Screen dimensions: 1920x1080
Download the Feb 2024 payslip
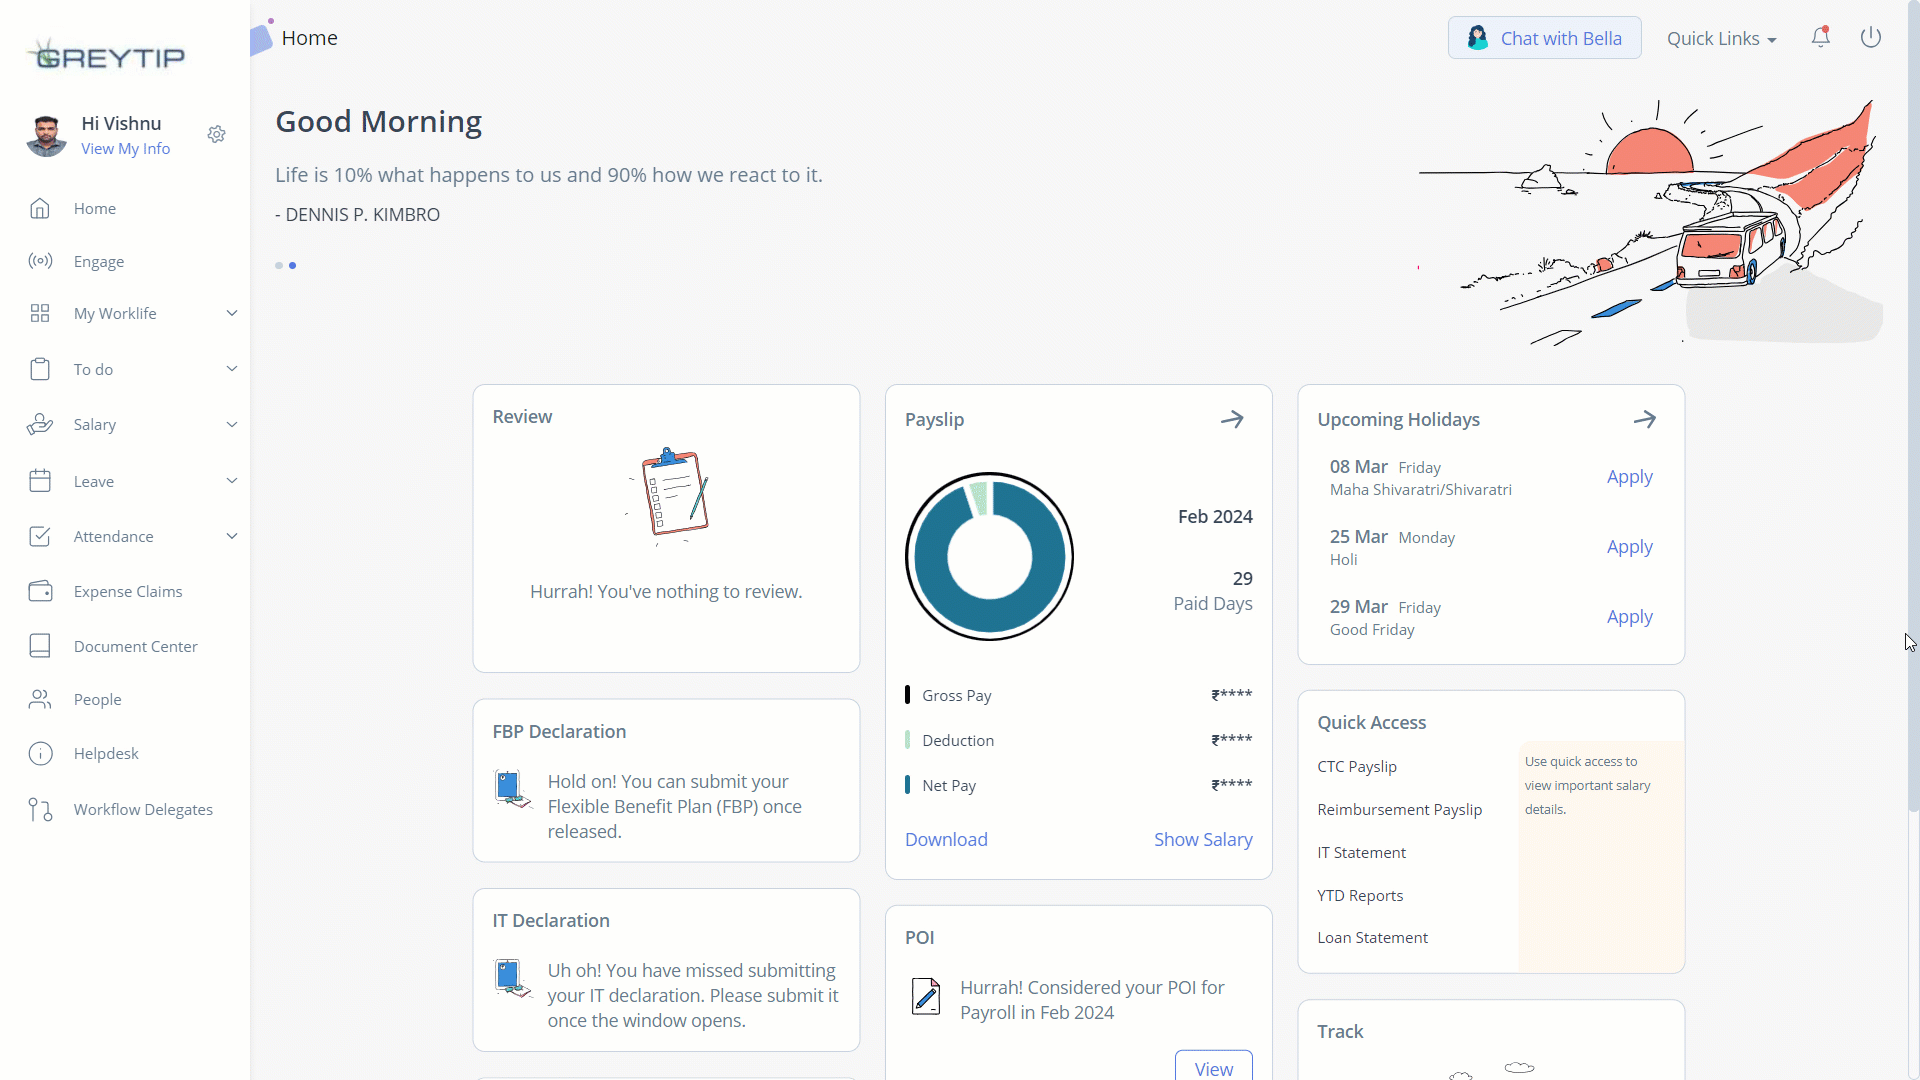[946, 839]
